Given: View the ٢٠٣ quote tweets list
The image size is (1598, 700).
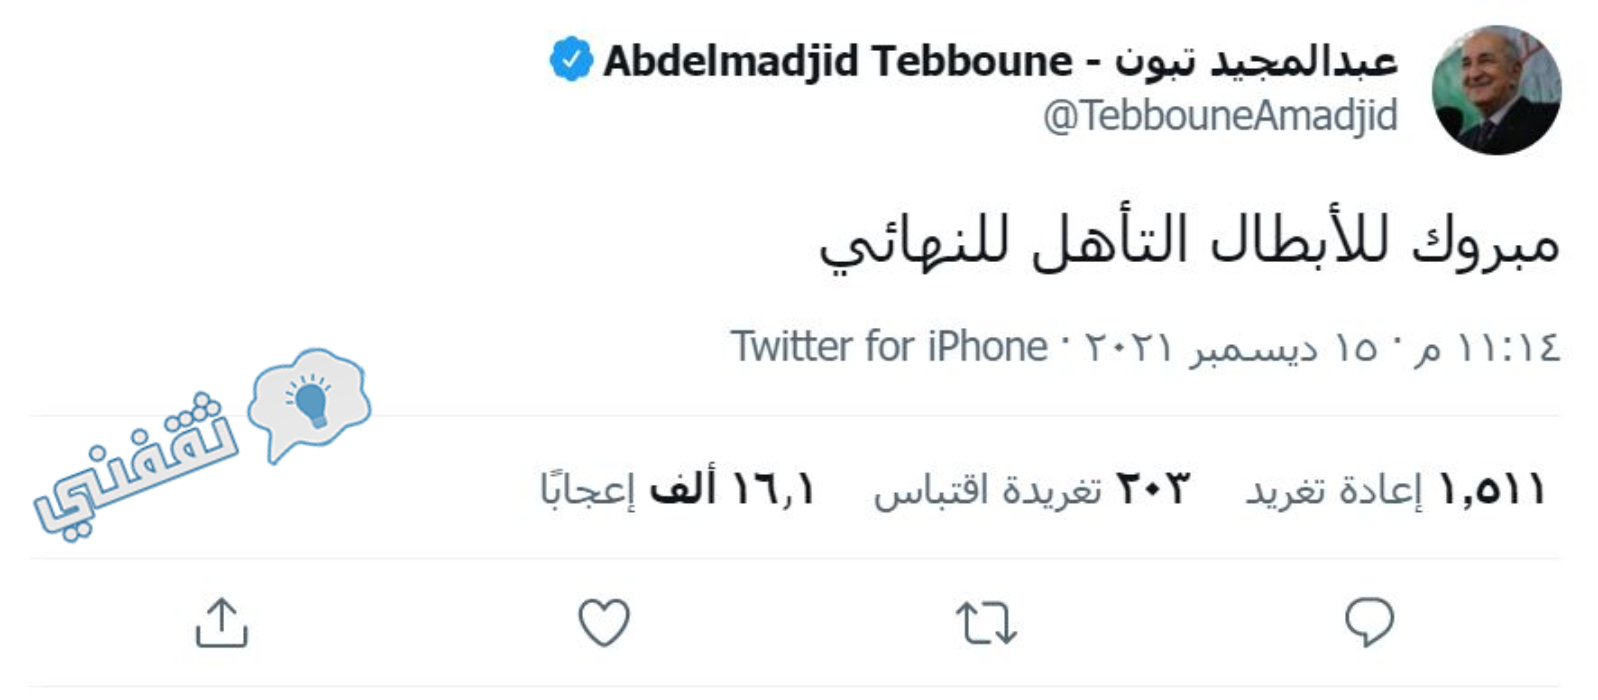Looking at the screenshot, I should point(1031,490).
